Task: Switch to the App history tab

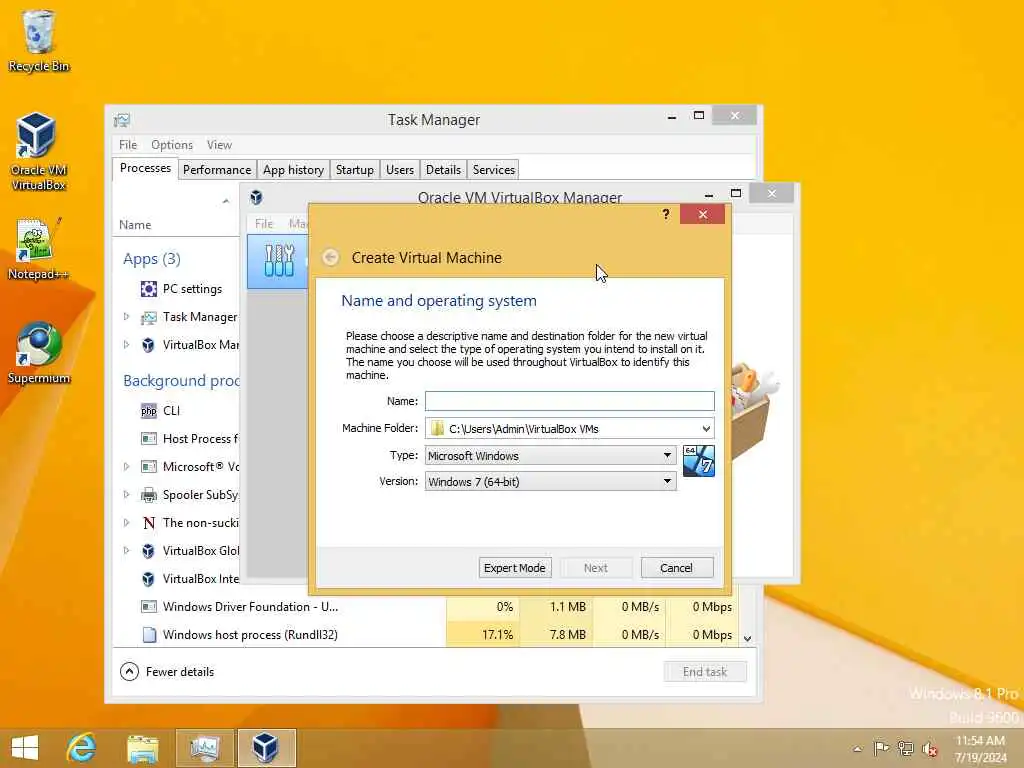Action: [x=293, y=170]
